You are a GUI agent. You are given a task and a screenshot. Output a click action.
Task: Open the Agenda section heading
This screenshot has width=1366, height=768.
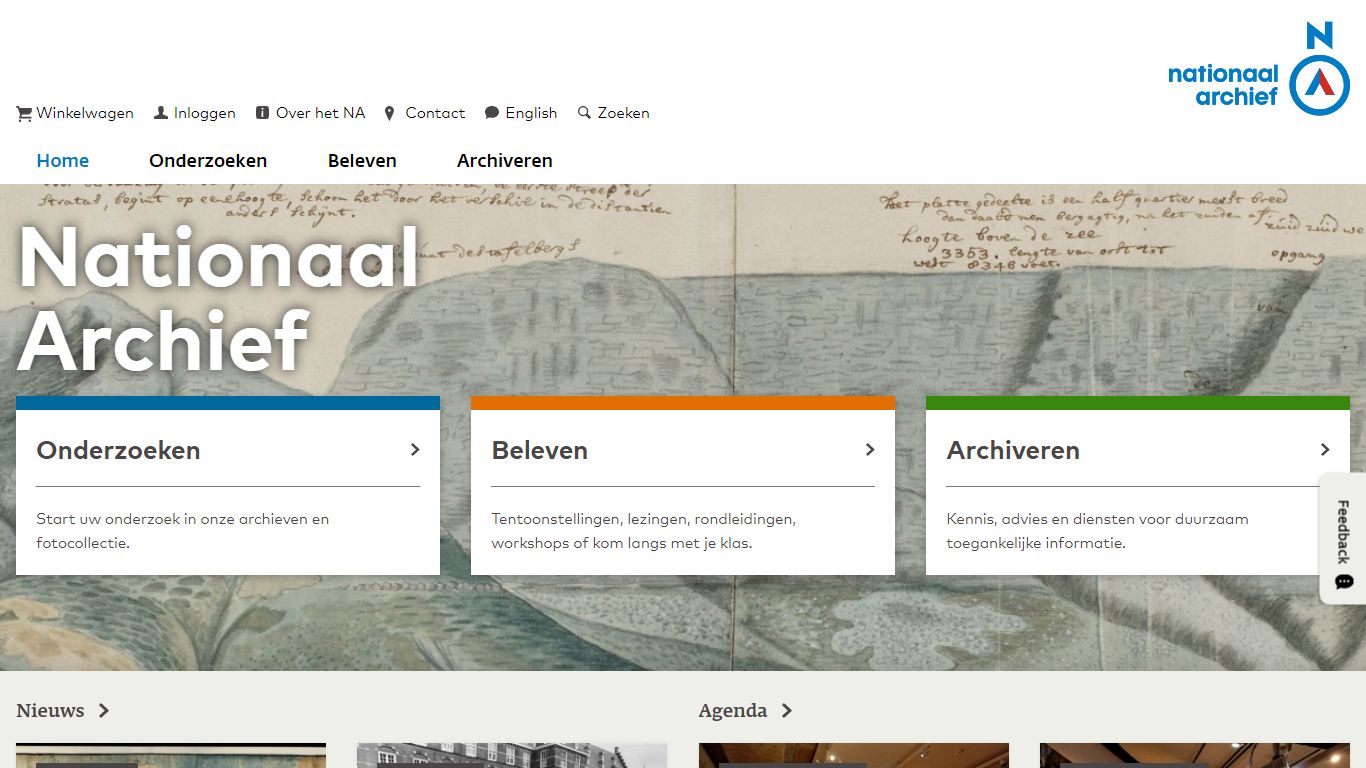pyautogui.click(x=733, y=711)
